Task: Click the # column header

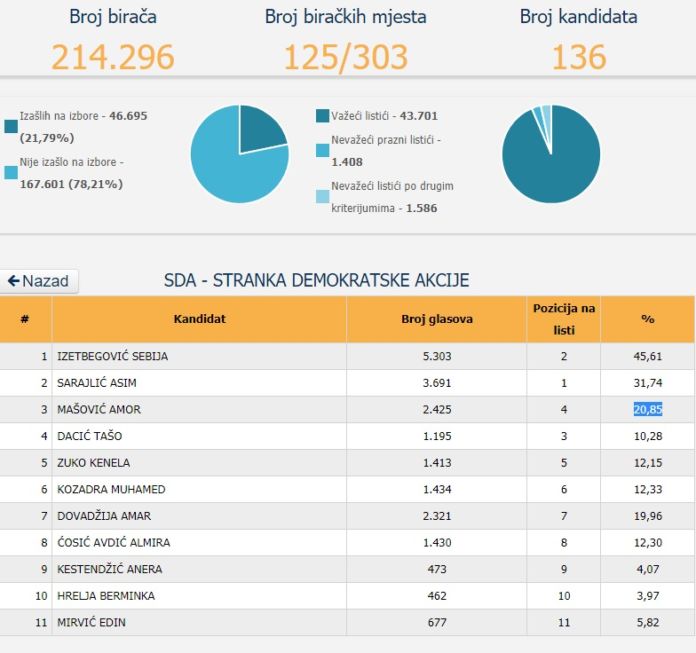Action: click(x=25, y=319)
